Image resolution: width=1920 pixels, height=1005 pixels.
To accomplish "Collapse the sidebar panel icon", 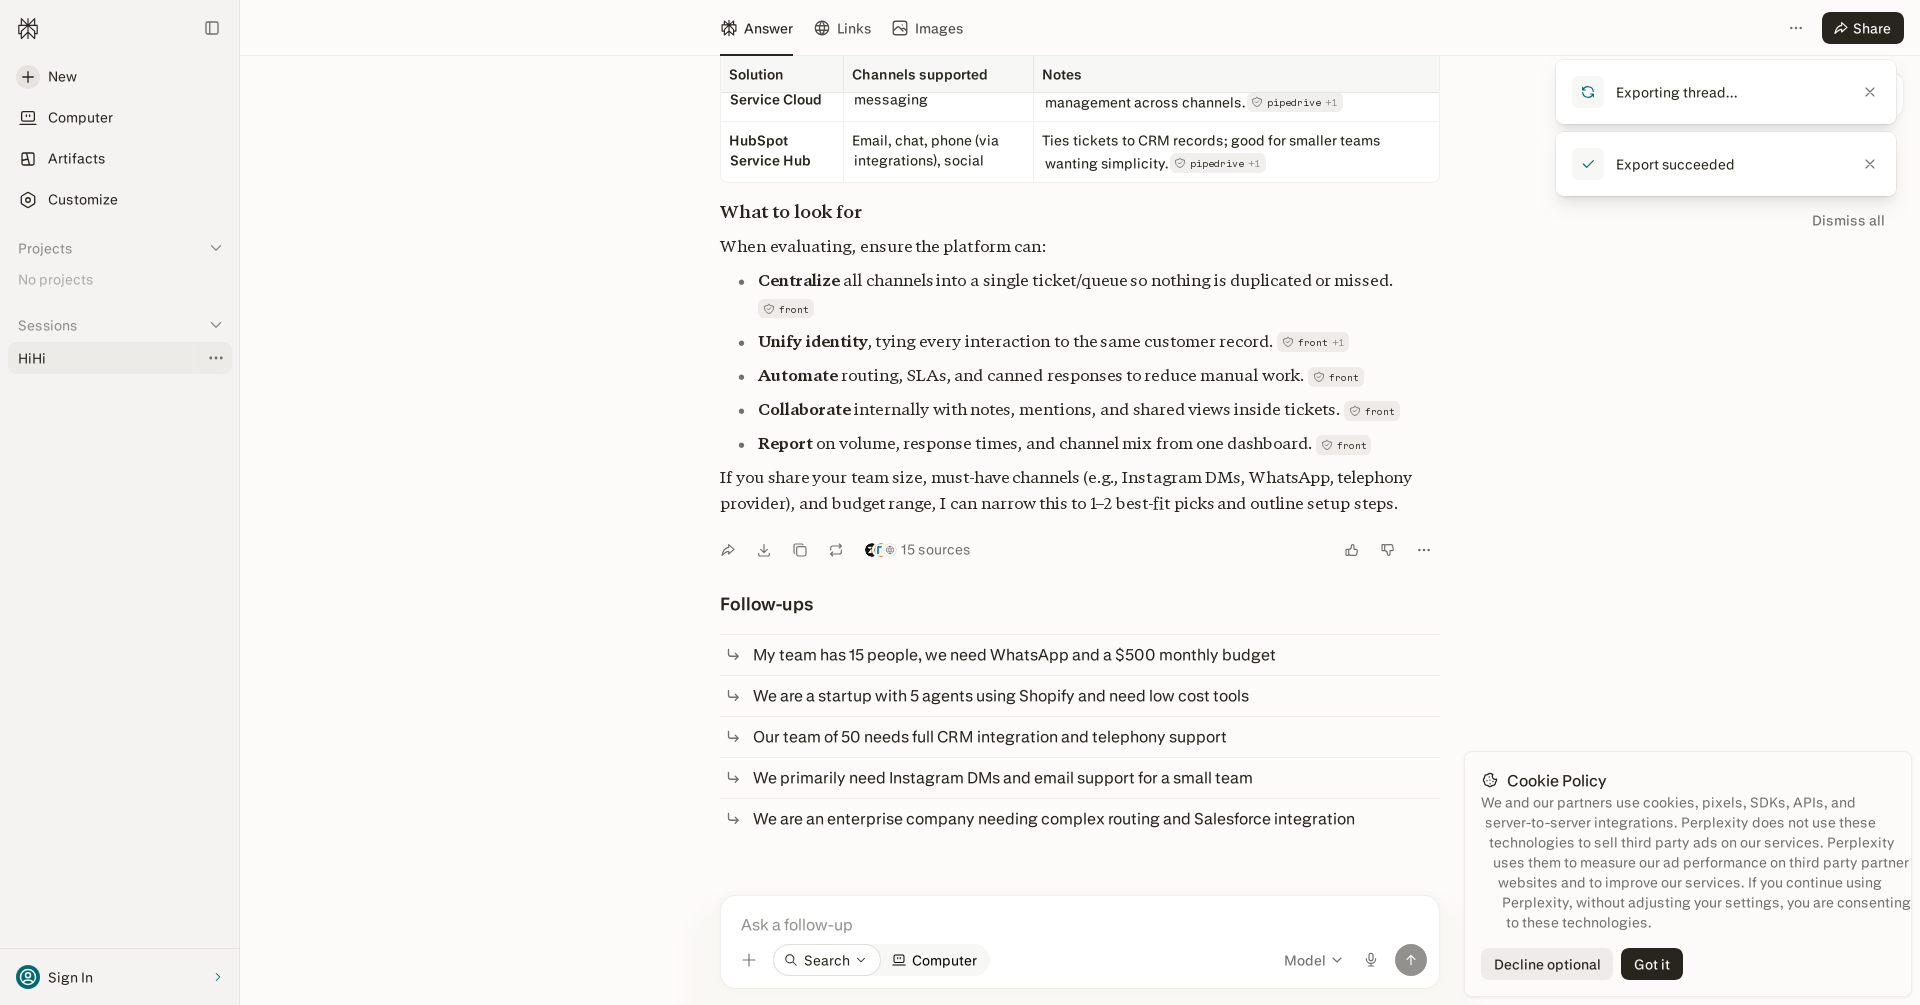I will 212,28.
